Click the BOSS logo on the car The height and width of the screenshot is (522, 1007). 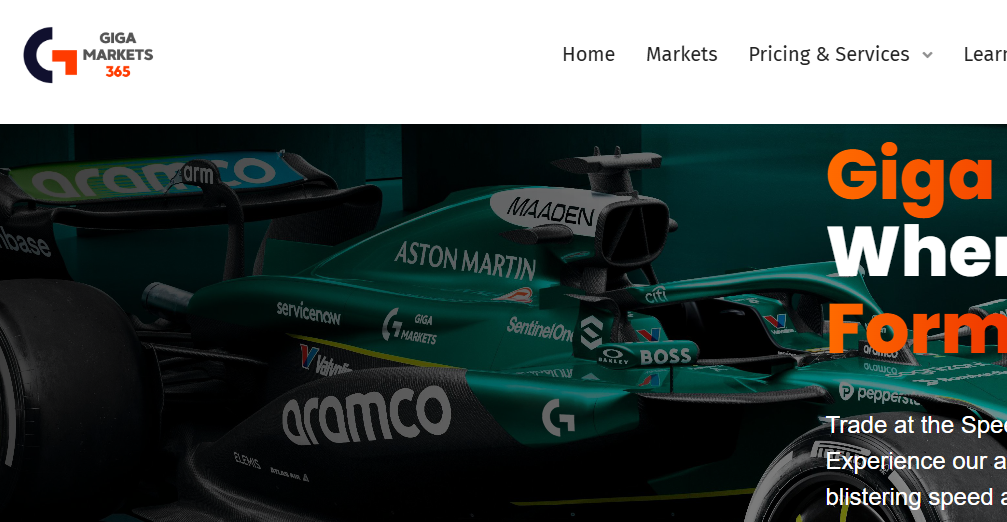665,356
